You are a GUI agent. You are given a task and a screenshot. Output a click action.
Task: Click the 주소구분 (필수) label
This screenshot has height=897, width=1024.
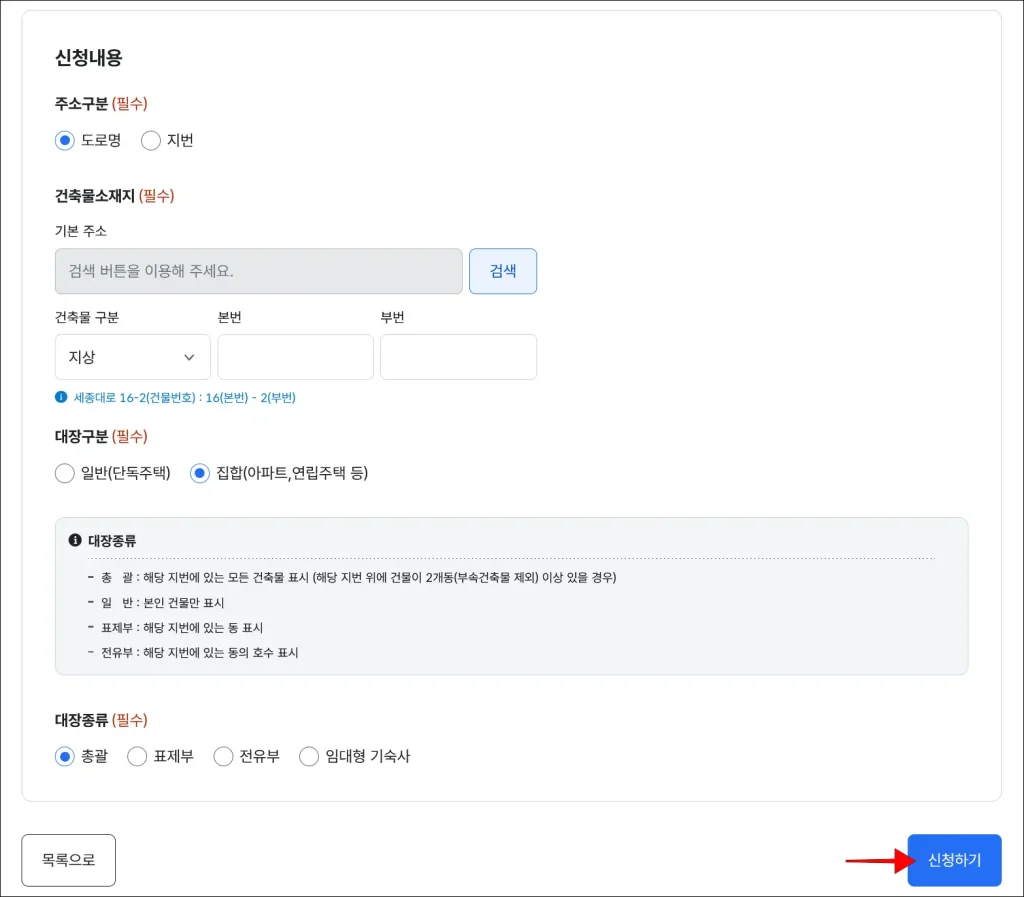[101, 103]
